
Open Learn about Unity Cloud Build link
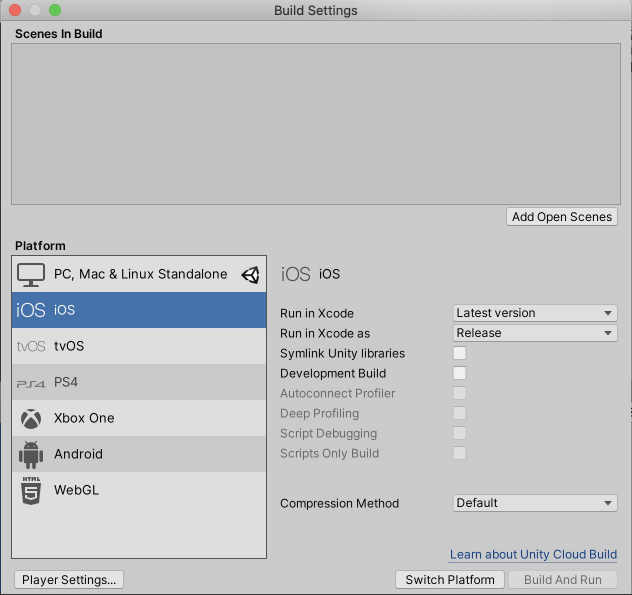pyautogui.click(x=533, y=555)
